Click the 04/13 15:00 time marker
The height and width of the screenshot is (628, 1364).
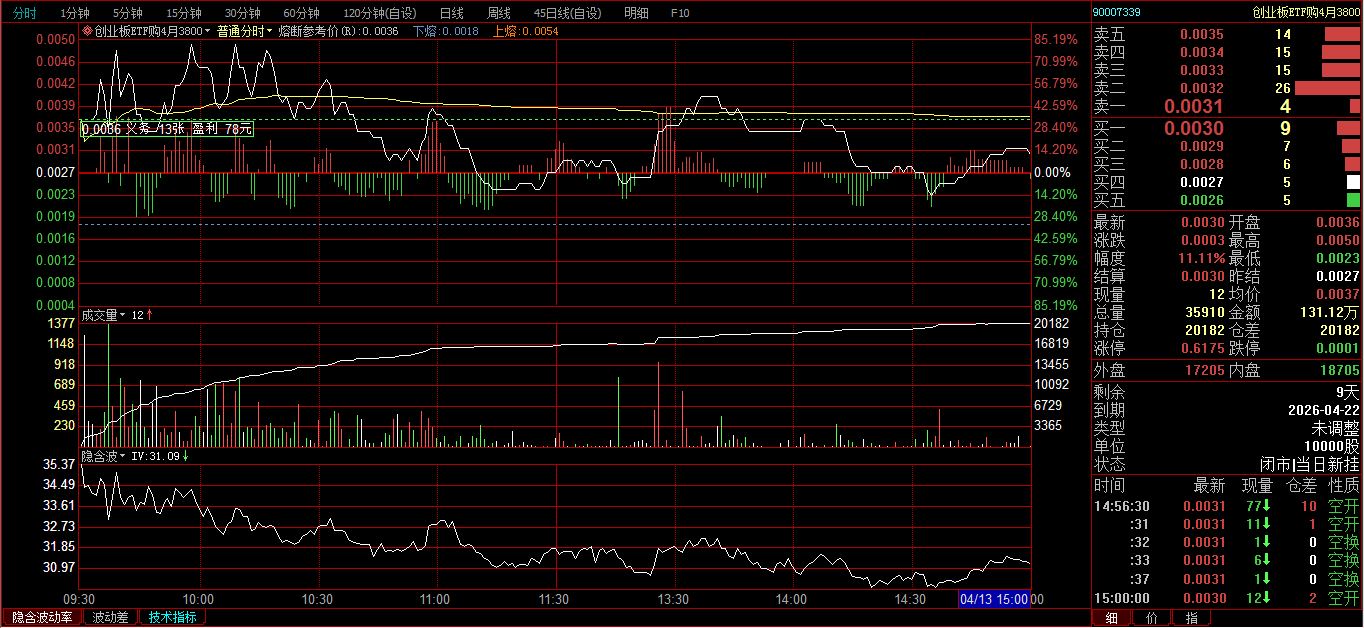click(994, 598)
